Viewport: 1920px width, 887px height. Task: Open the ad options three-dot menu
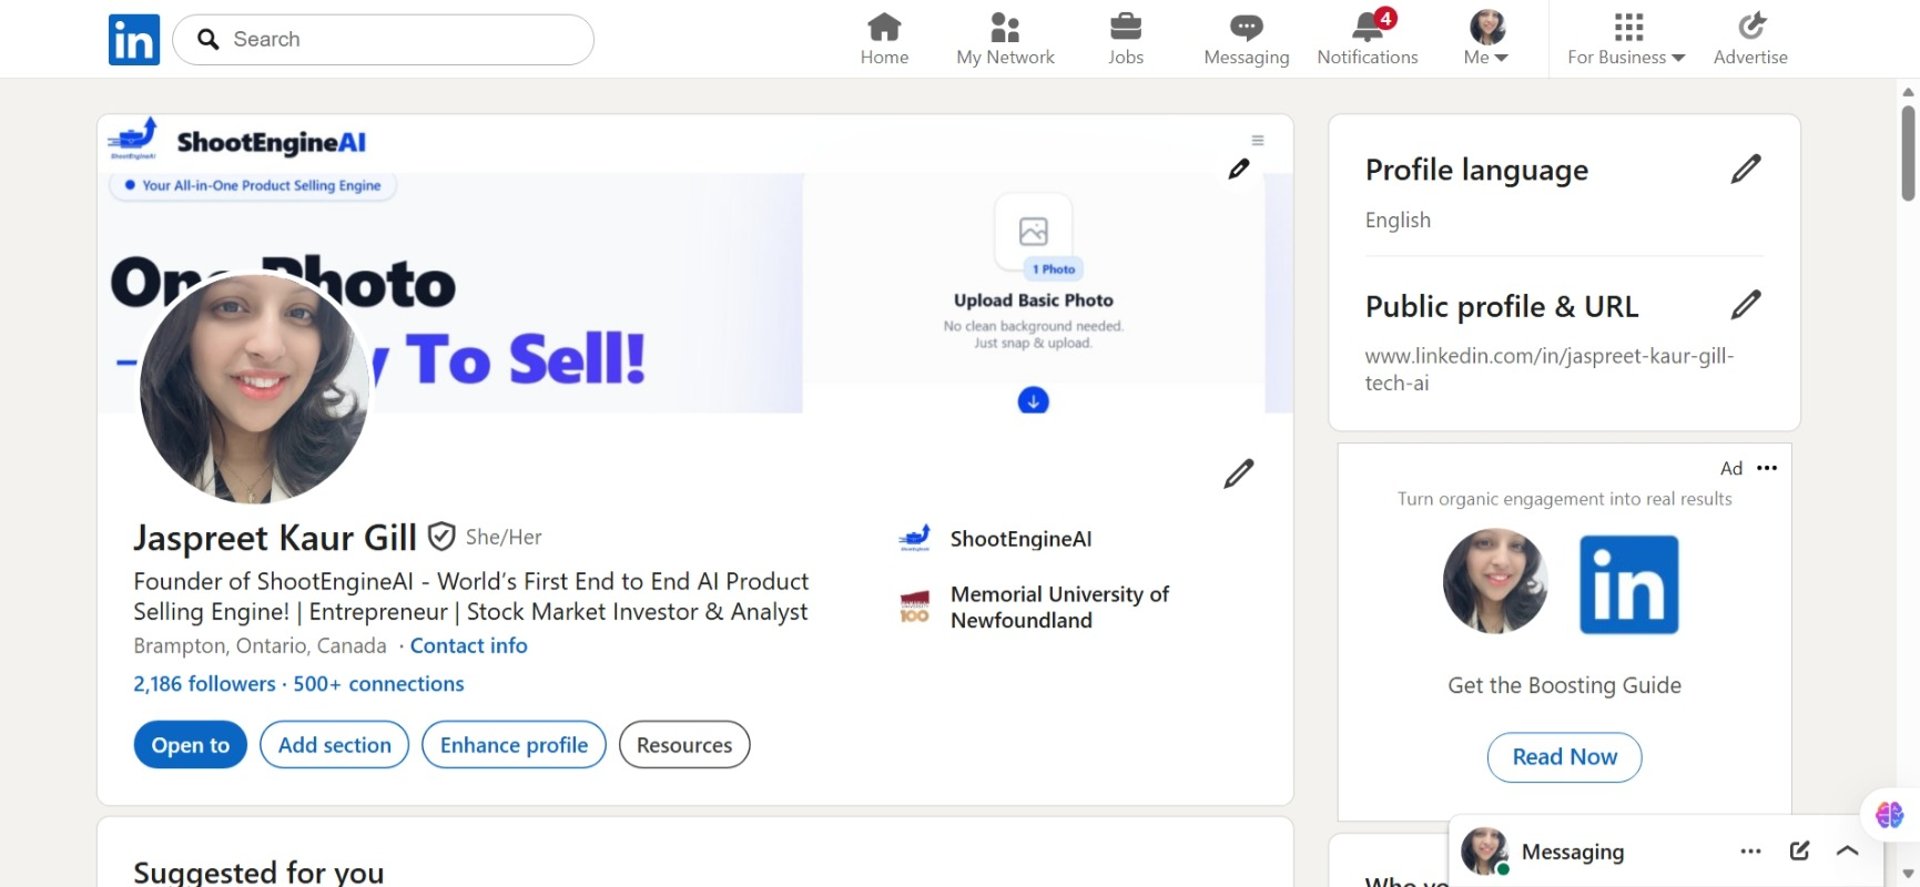pos(1767,468)
